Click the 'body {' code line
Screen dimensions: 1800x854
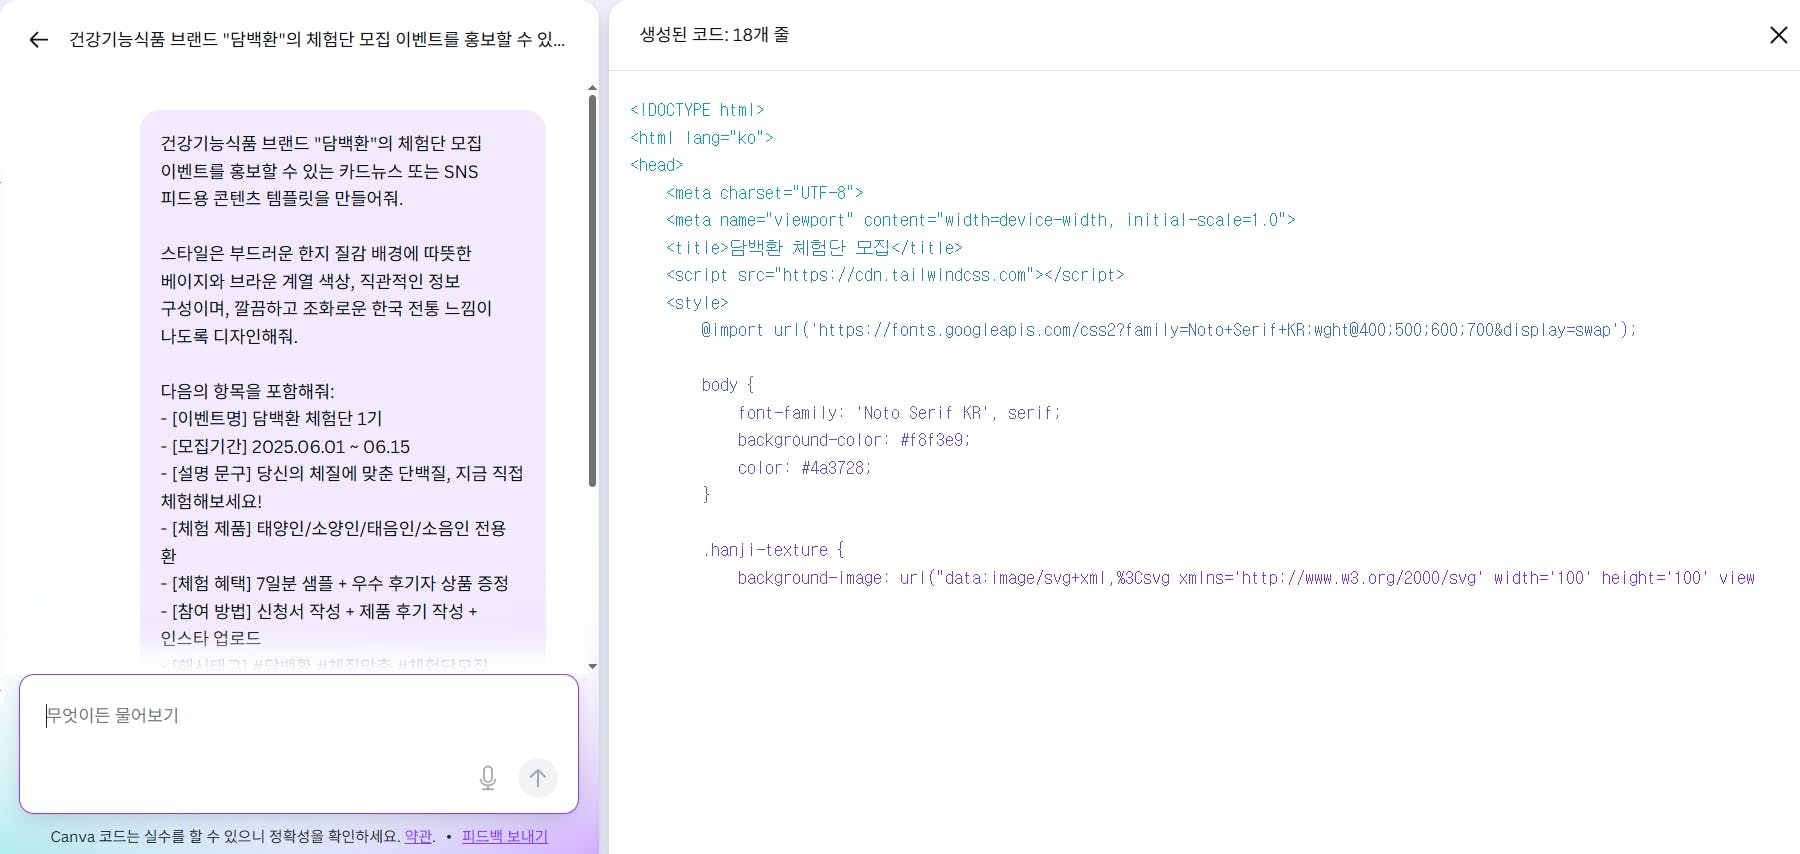click(728, 385)
